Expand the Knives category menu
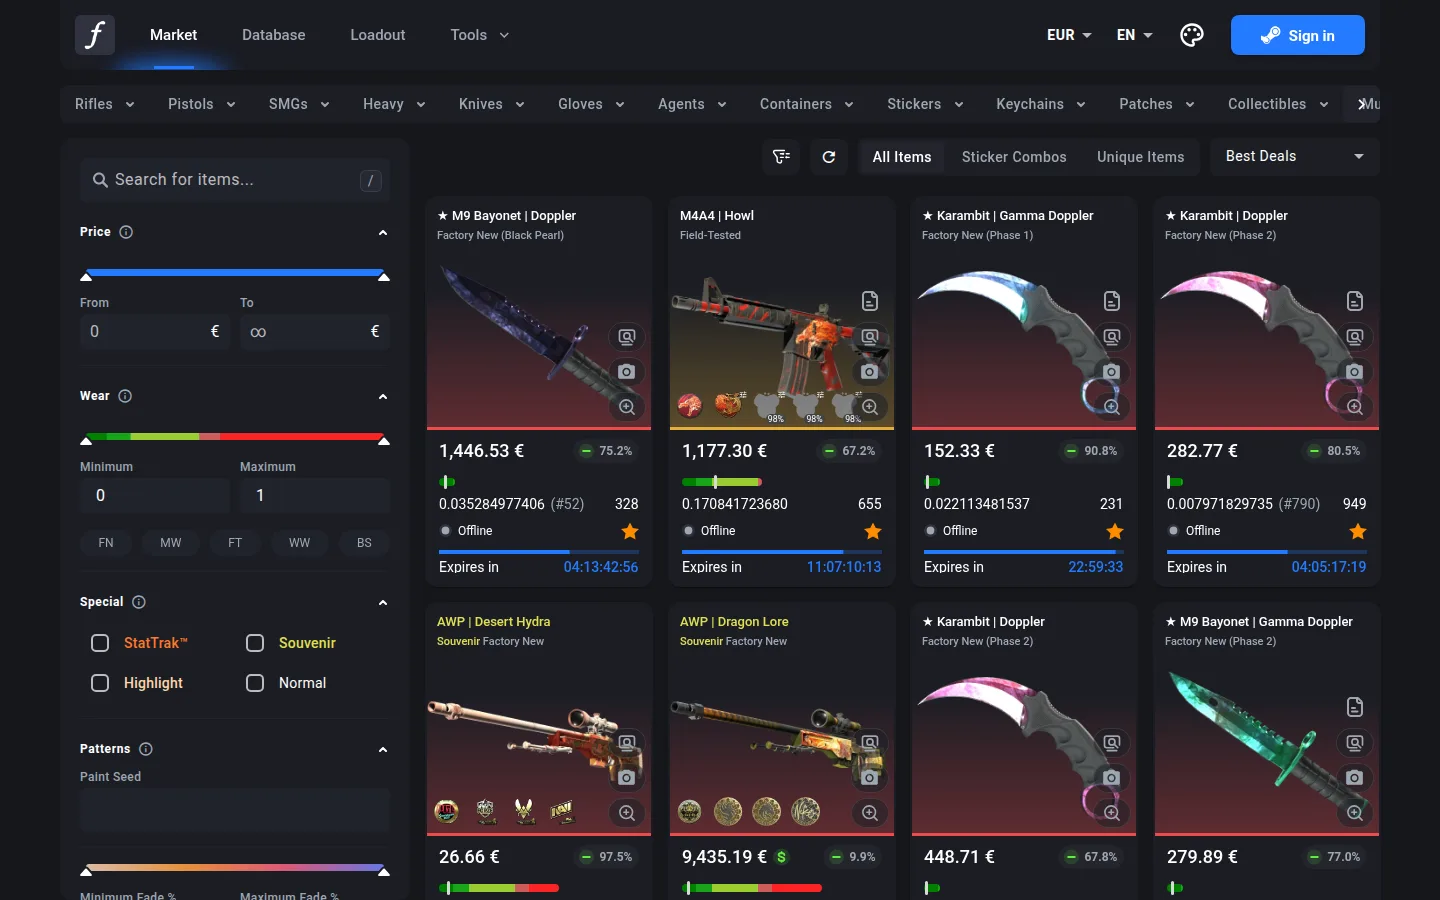This screenshot has height=900, width=1440. tap(491, 104)
